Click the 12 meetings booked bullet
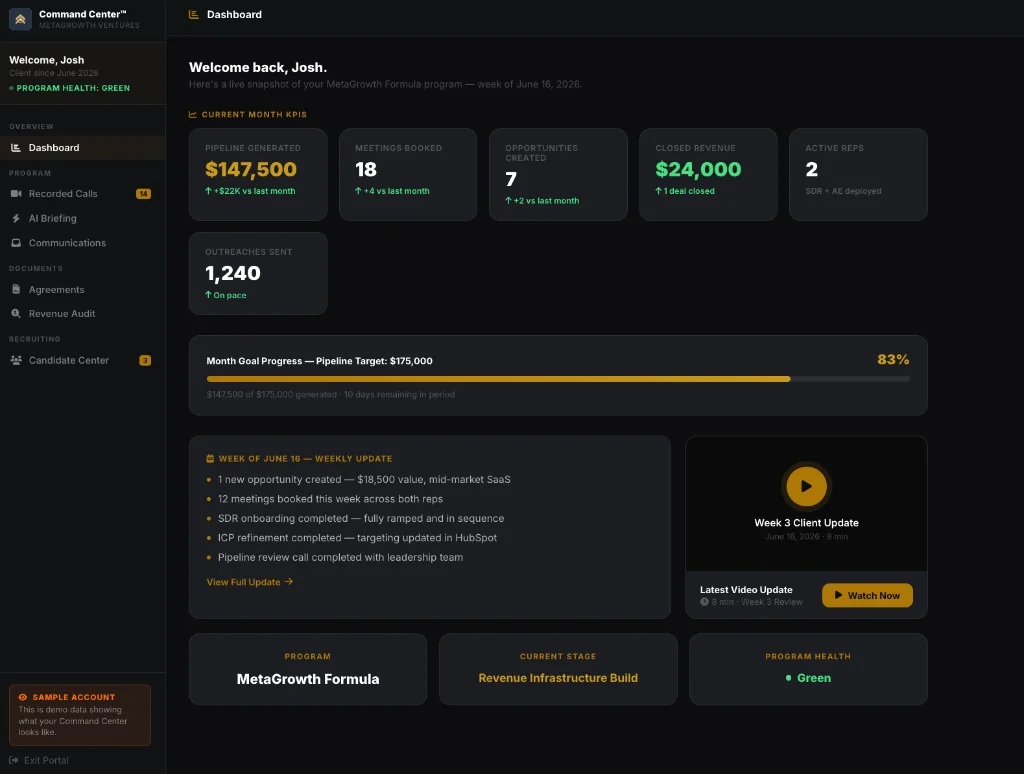The width and height of the screenshot is (1024, 774). [330, 499]
